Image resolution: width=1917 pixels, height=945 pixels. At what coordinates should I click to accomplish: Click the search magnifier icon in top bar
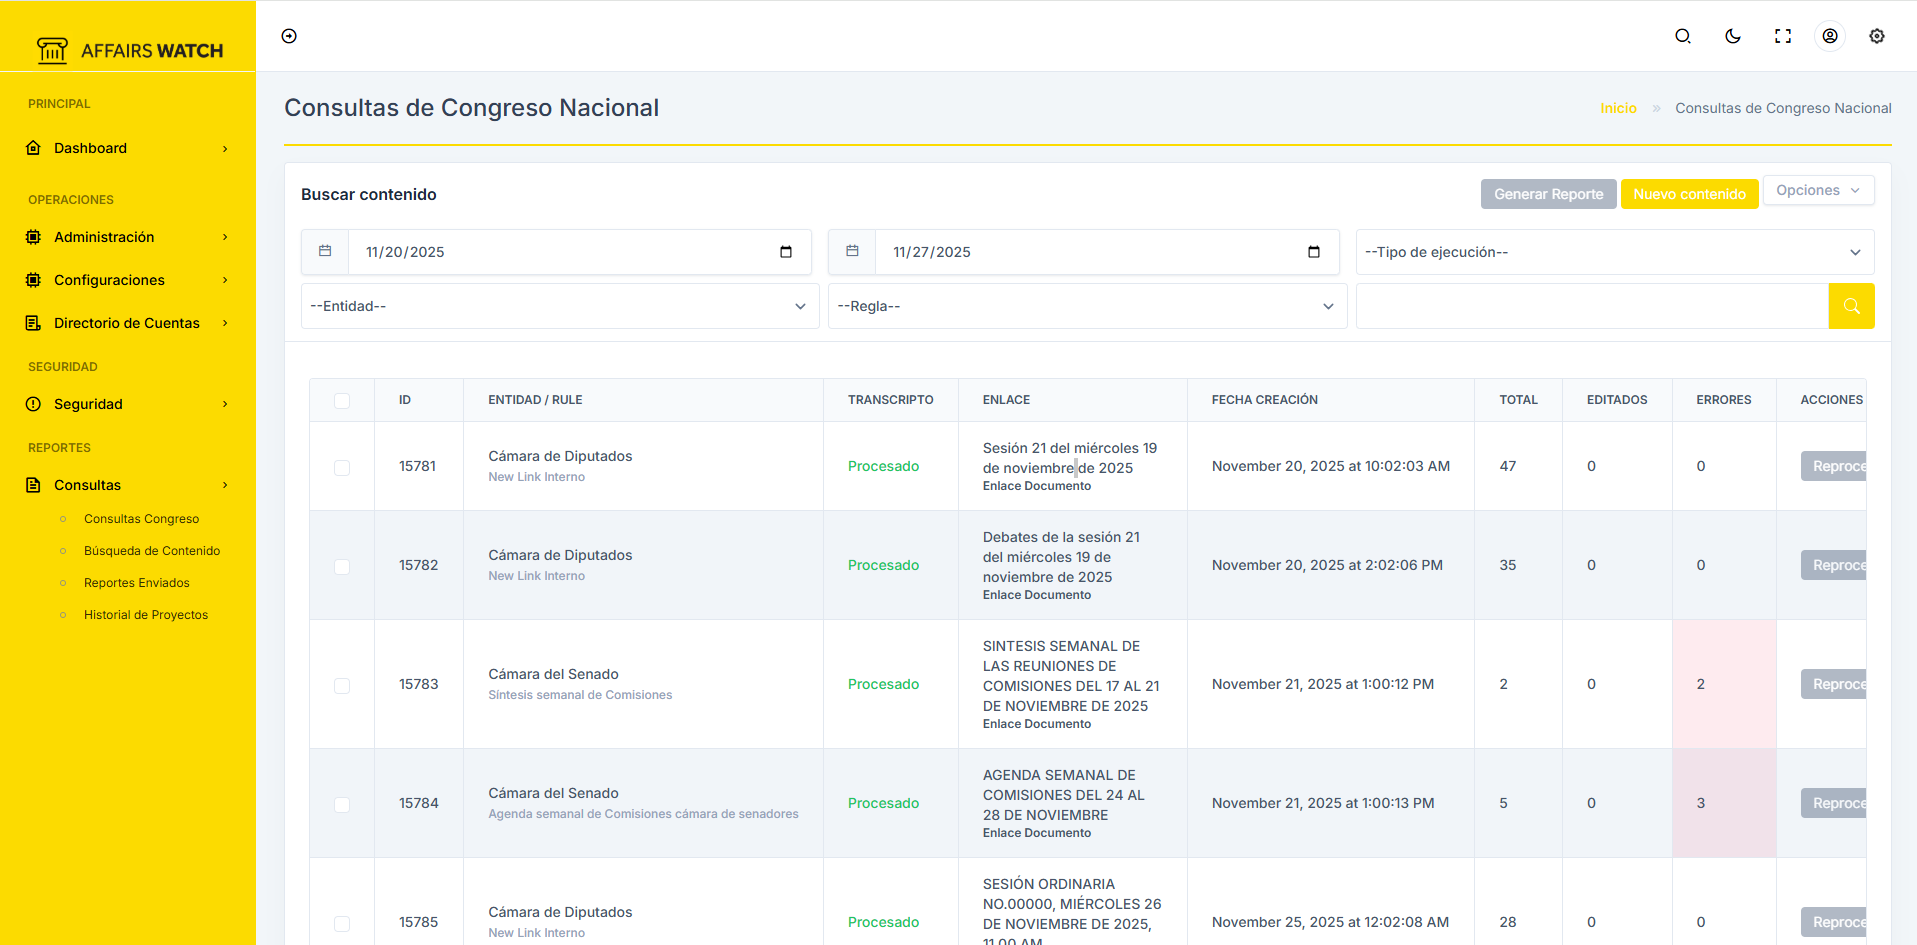[1683, 36]
